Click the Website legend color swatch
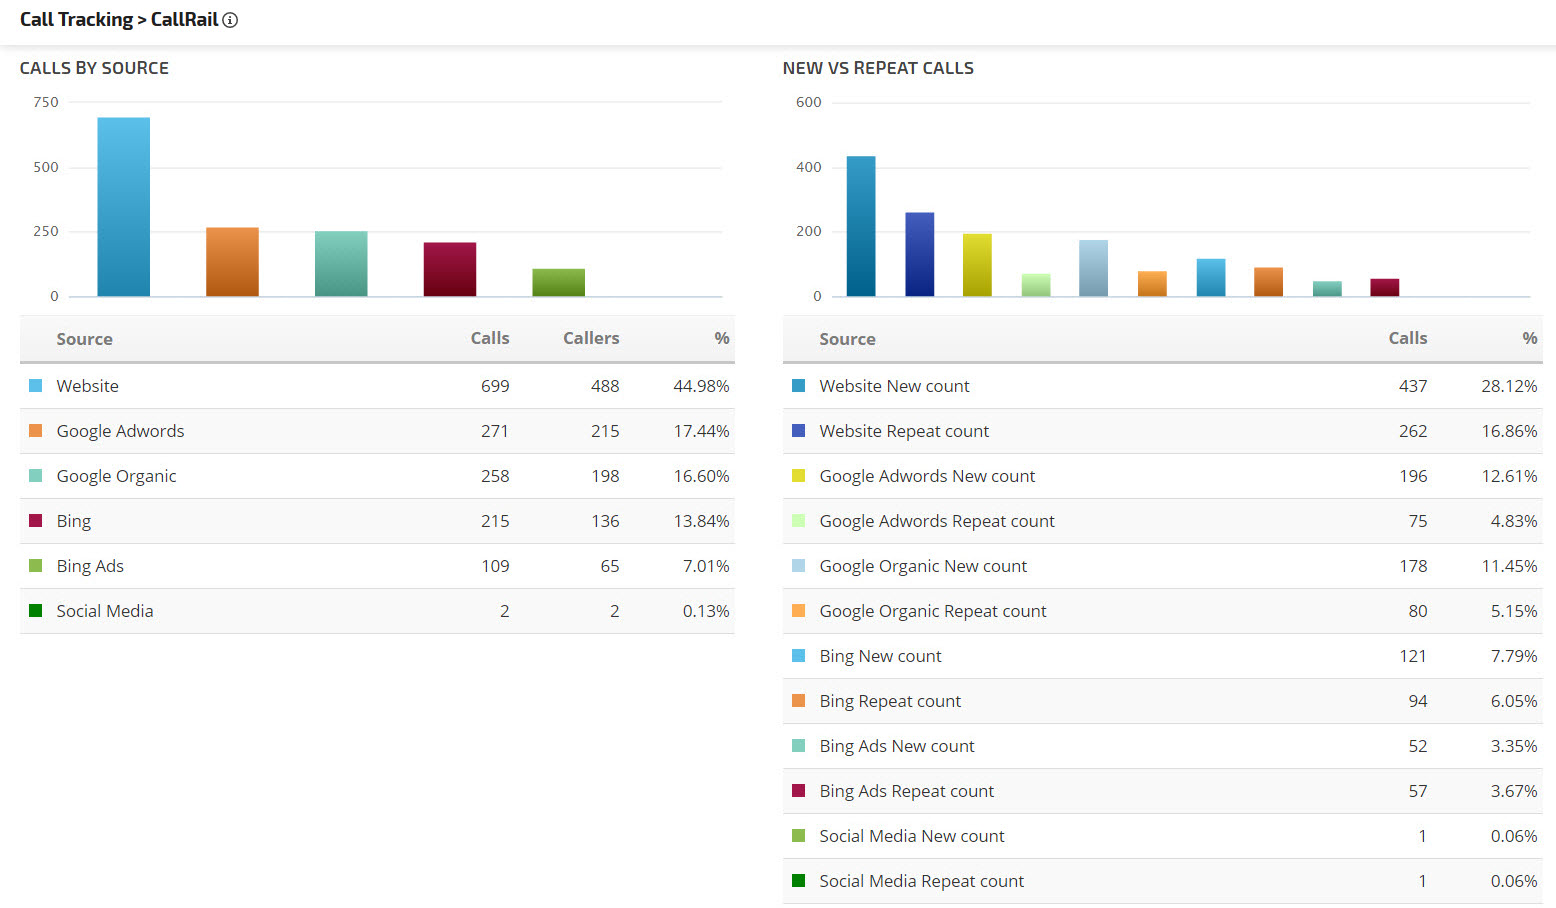Viewport: 1556px width, 908px height. (36, 386)
